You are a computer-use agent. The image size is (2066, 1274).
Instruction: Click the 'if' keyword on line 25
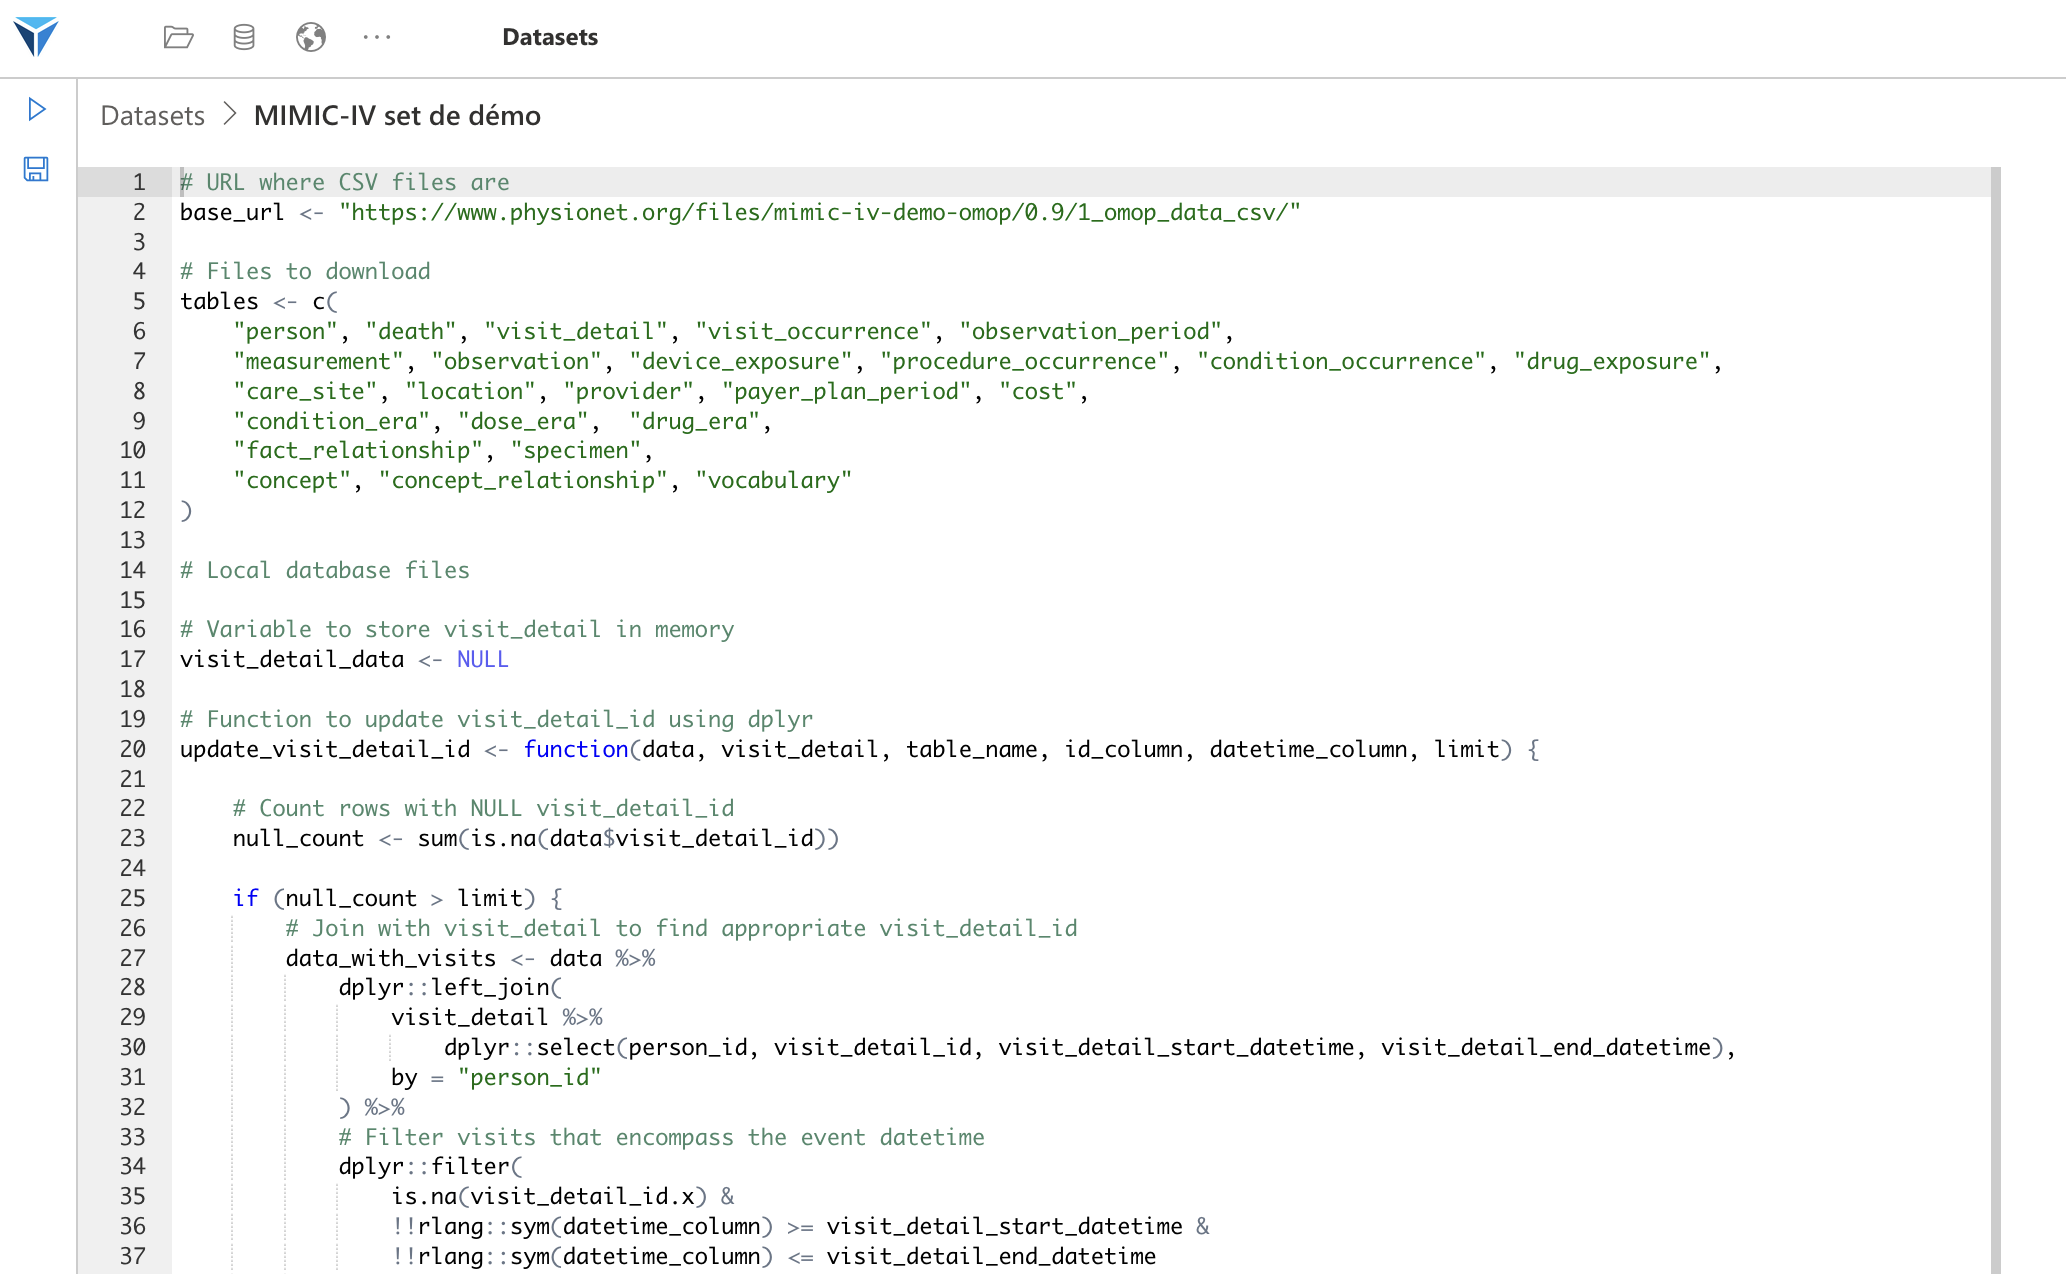click(x=246, y=898)
